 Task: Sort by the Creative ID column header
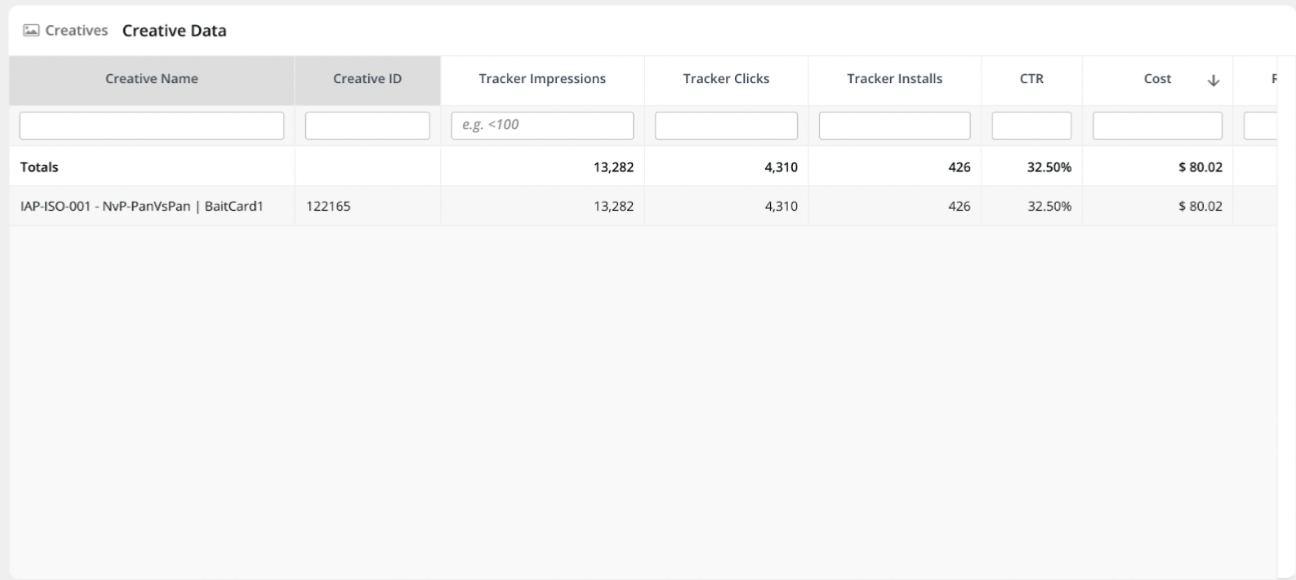[x=367, y=80]
